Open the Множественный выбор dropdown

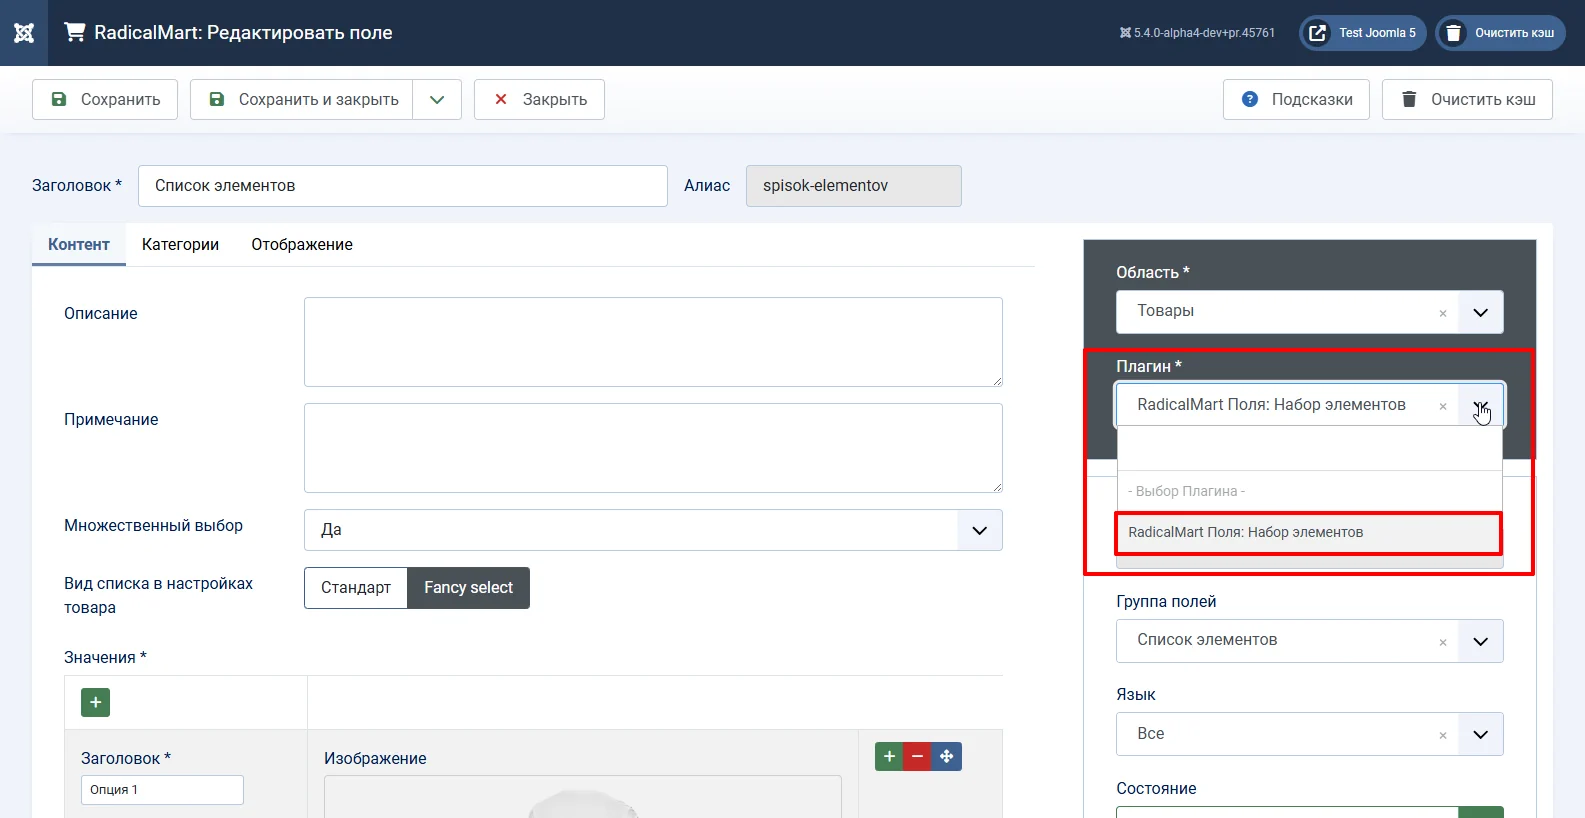tap(653, 530)
